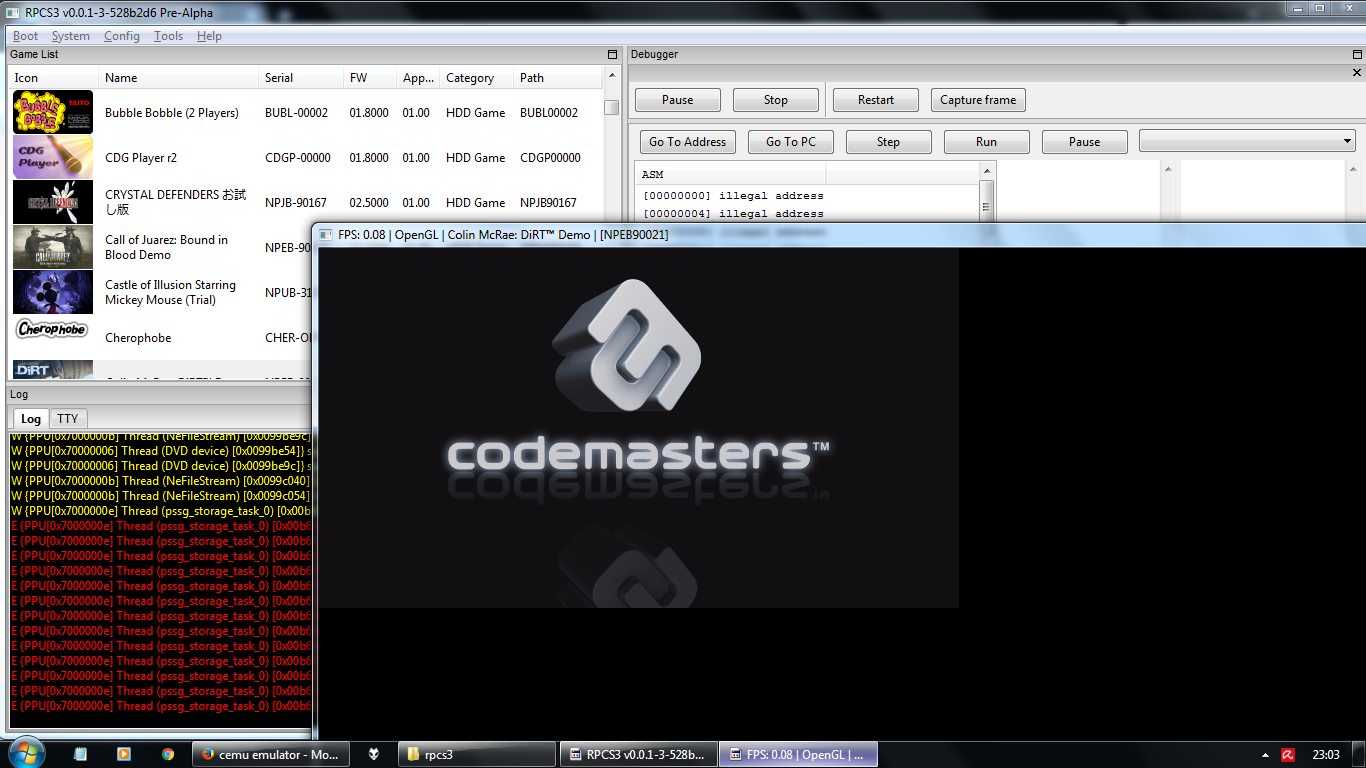Click the Icon column header

pyautogui.click(x=54, y=78)
